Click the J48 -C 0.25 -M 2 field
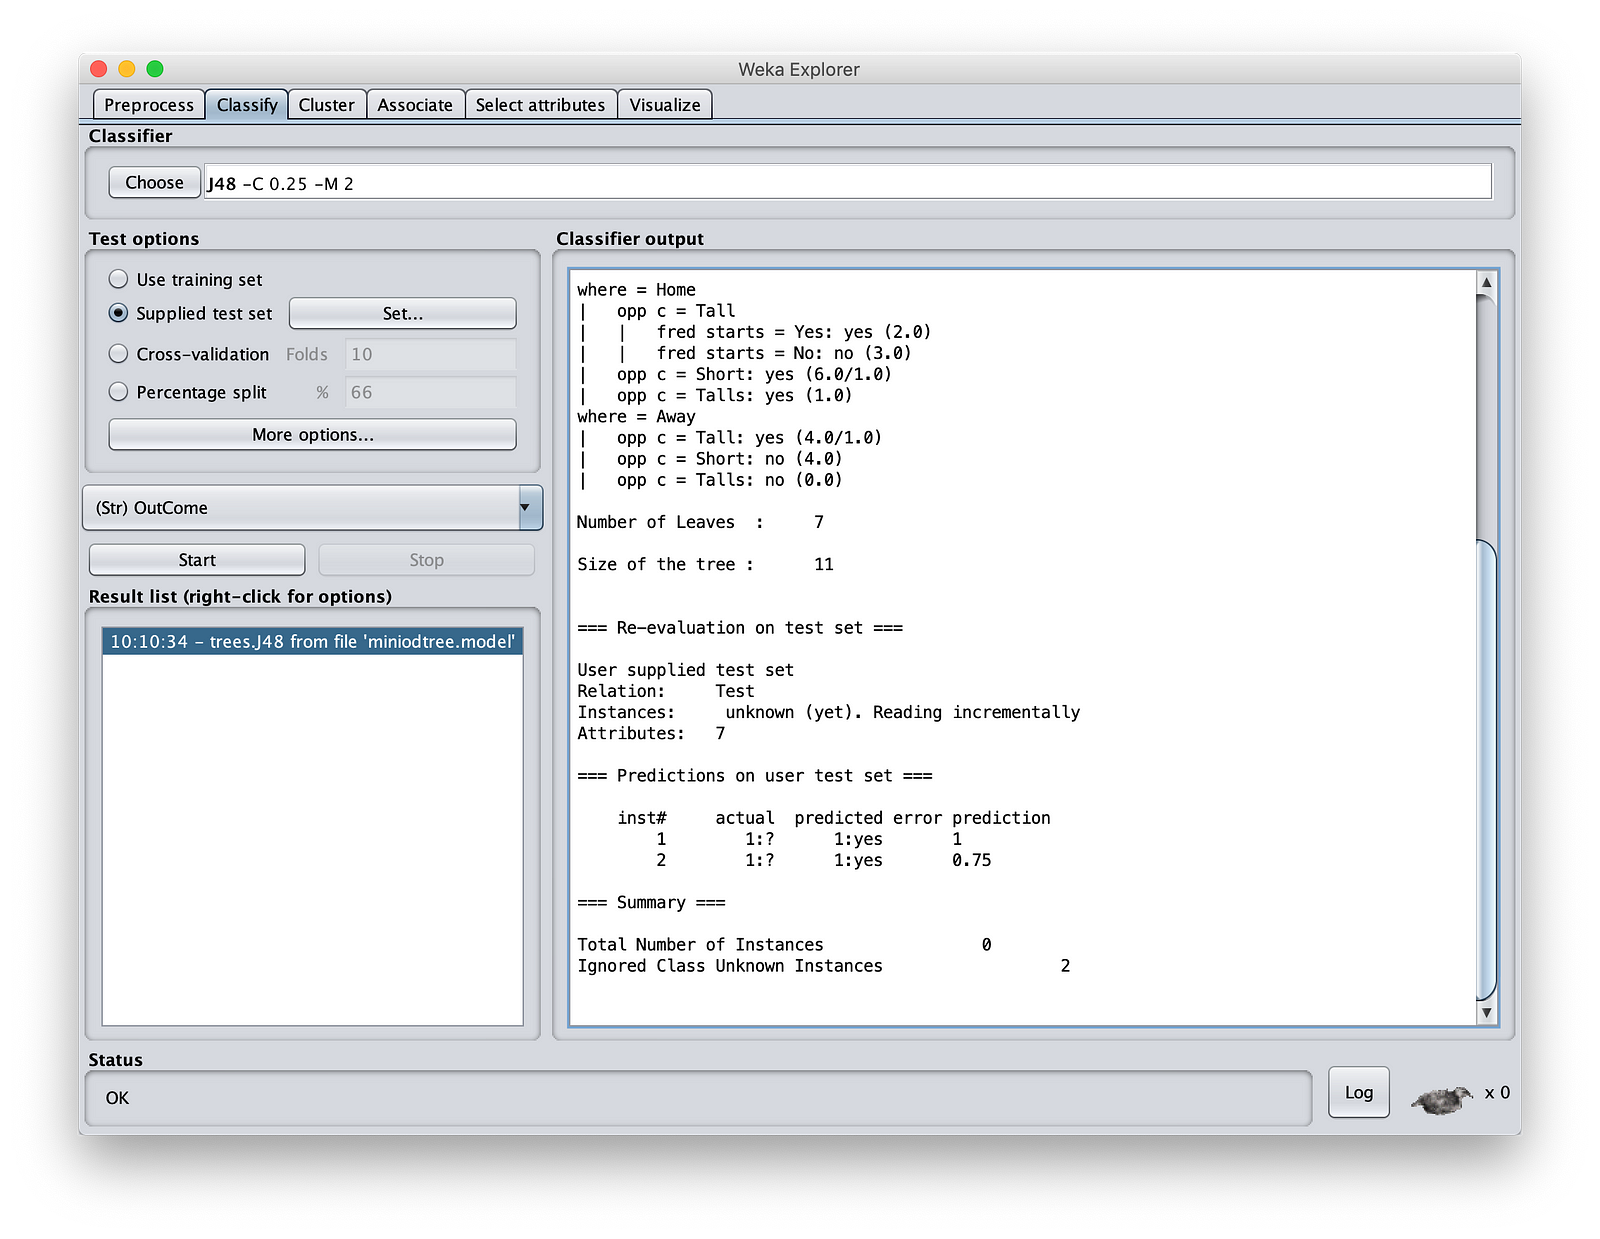The width and height of the screenshot is (1600, 1239). tap(846, 183)
